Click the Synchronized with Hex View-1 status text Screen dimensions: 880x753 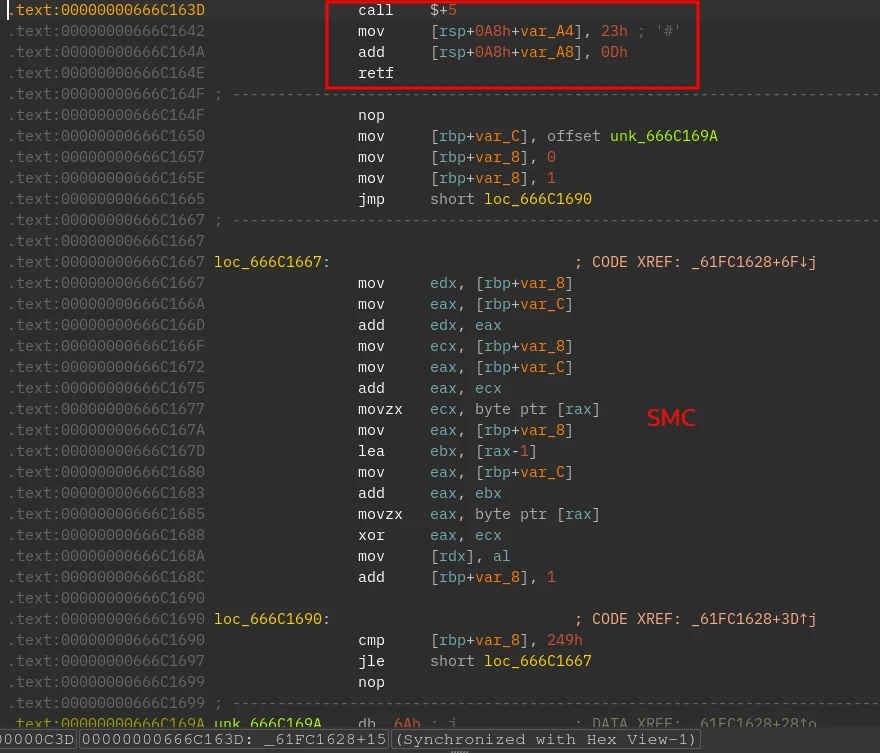[x=545, y=740]
